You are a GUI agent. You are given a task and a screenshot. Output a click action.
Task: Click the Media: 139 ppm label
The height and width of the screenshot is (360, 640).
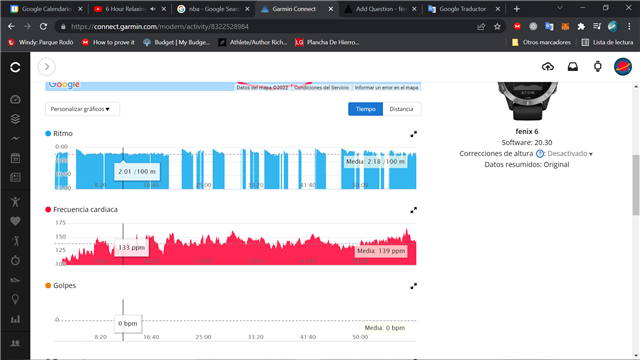[x=381, y=251]
